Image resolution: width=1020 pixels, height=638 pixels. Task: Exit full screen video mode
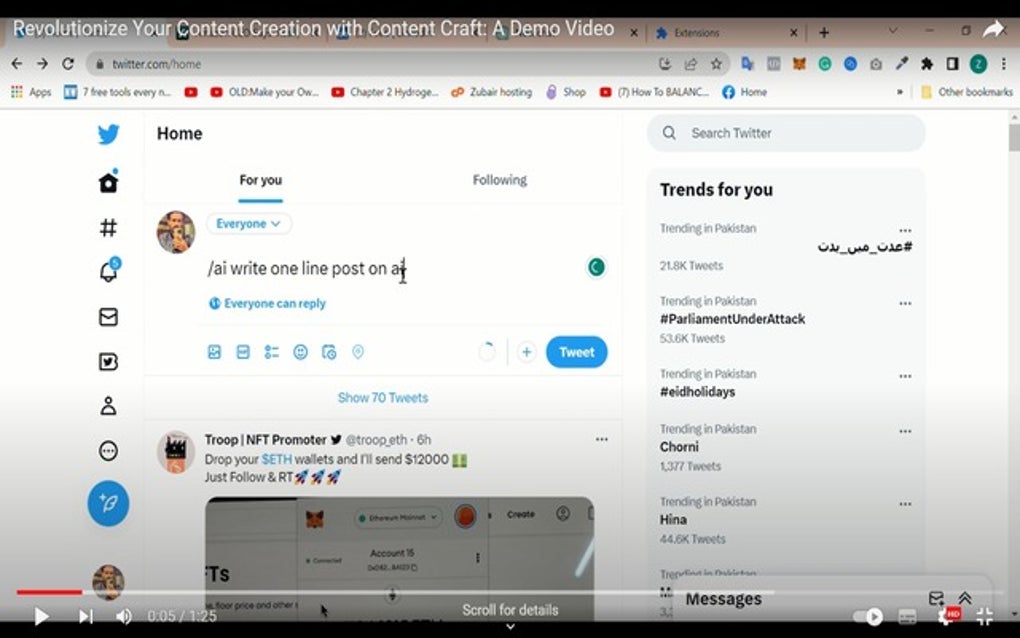[985, 616]
